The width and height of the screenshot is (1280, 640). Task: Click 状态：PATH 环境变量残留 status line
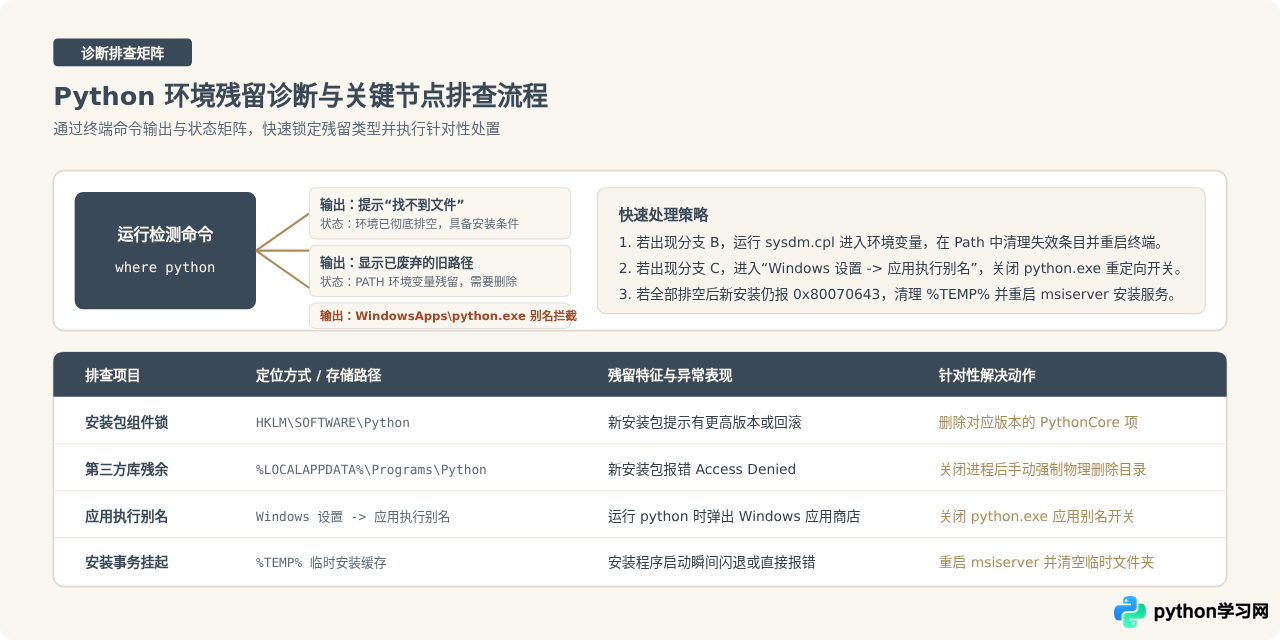418,282
